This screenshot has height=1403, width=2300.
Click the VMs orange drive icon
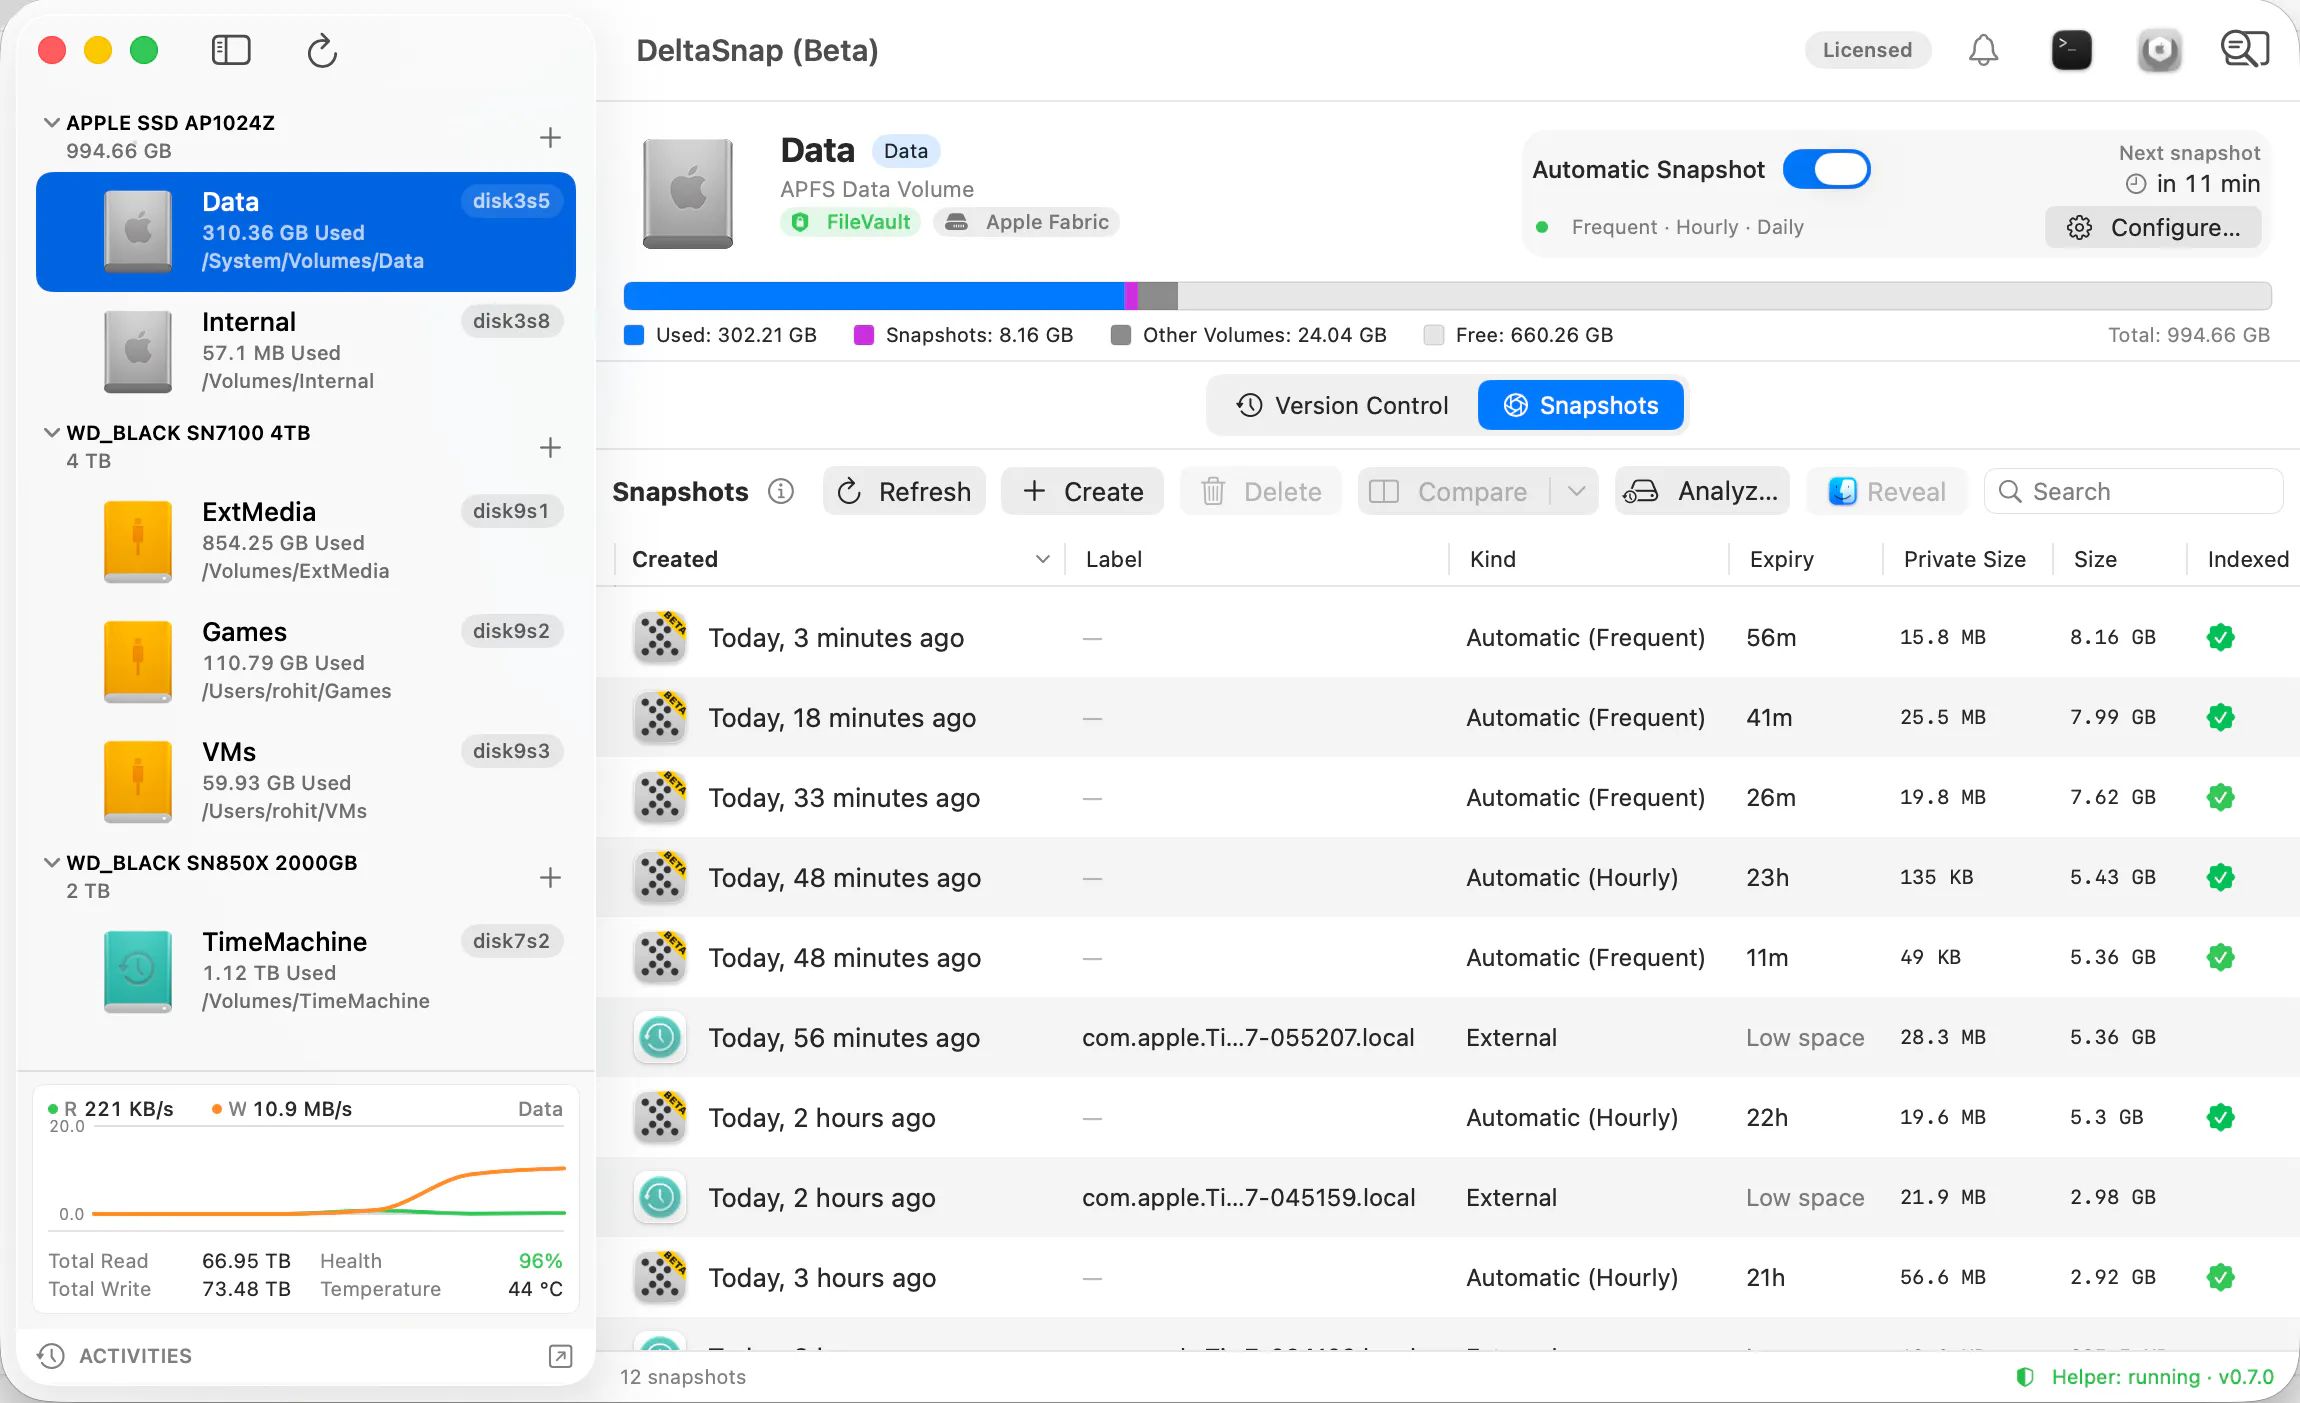click(138, 781)
